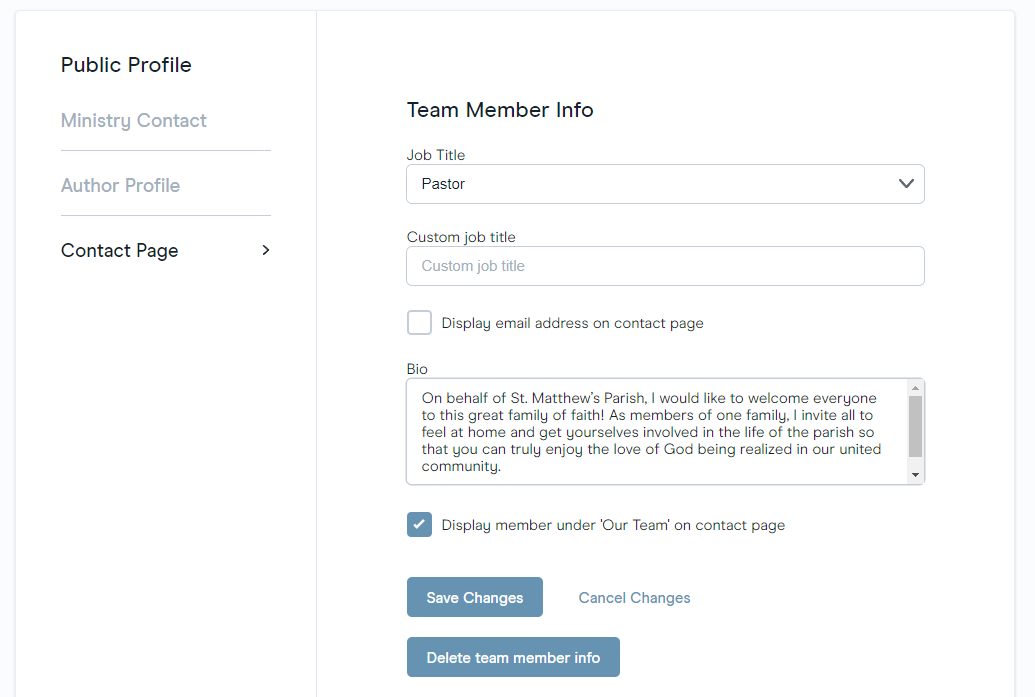Screen dimensions: 1035x697
Task: Click the Cancel Changes link
Action: [634, 598]
